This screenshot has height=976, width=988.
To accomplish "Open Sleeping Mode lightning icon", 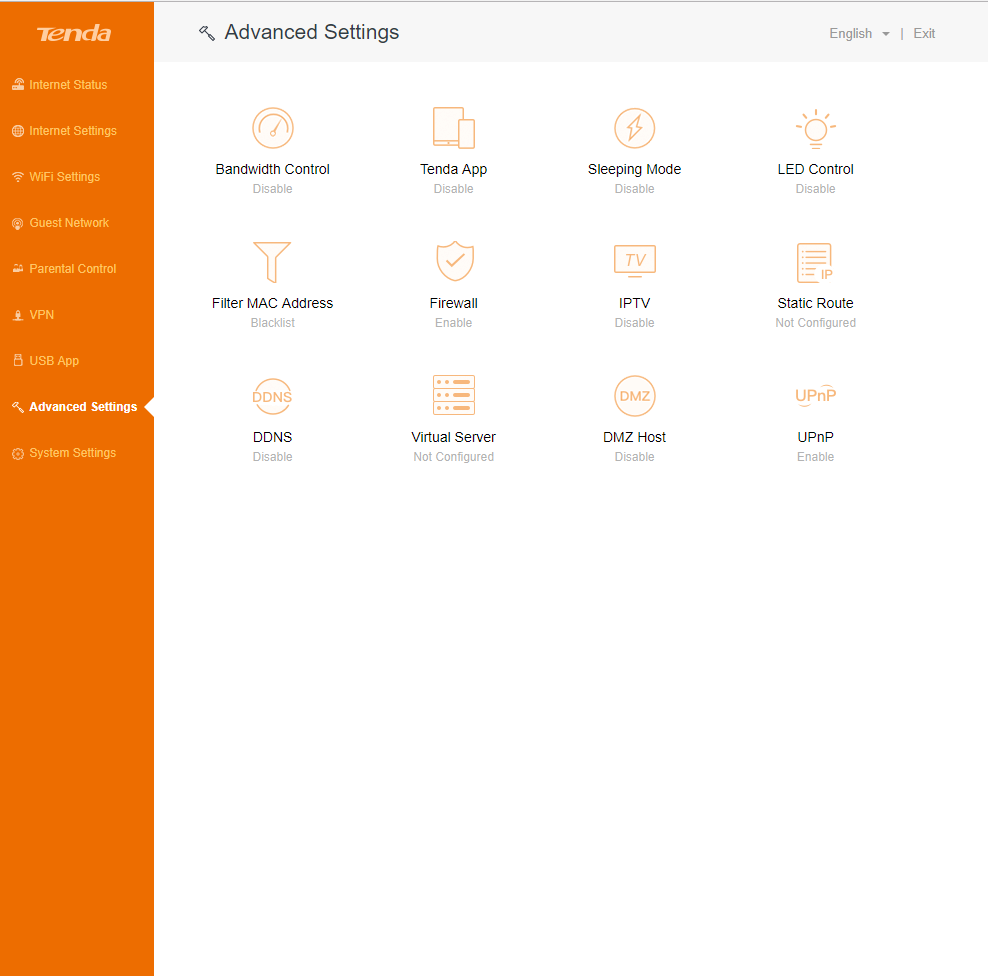I will (x=635, y=128).
